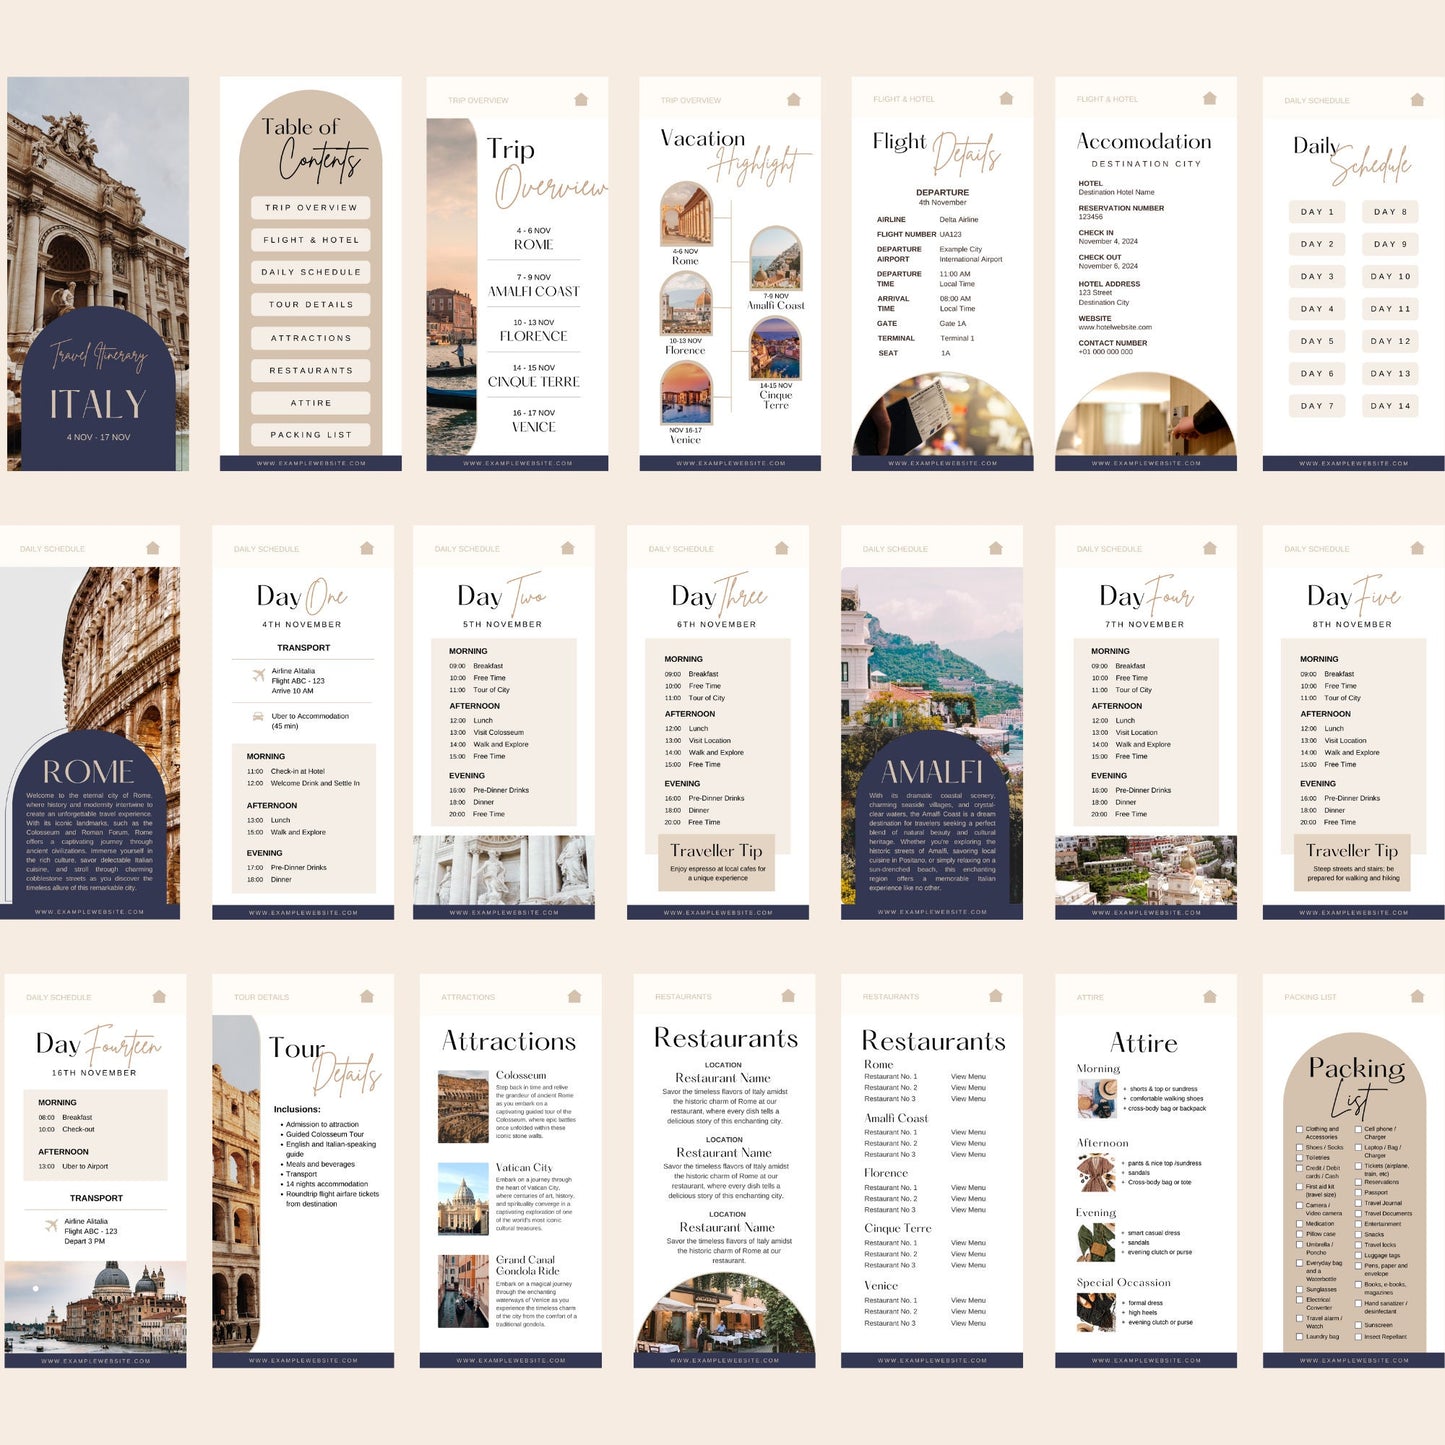
Task: Click the home icon on the Day One page
Action: (x=365, y=548)
